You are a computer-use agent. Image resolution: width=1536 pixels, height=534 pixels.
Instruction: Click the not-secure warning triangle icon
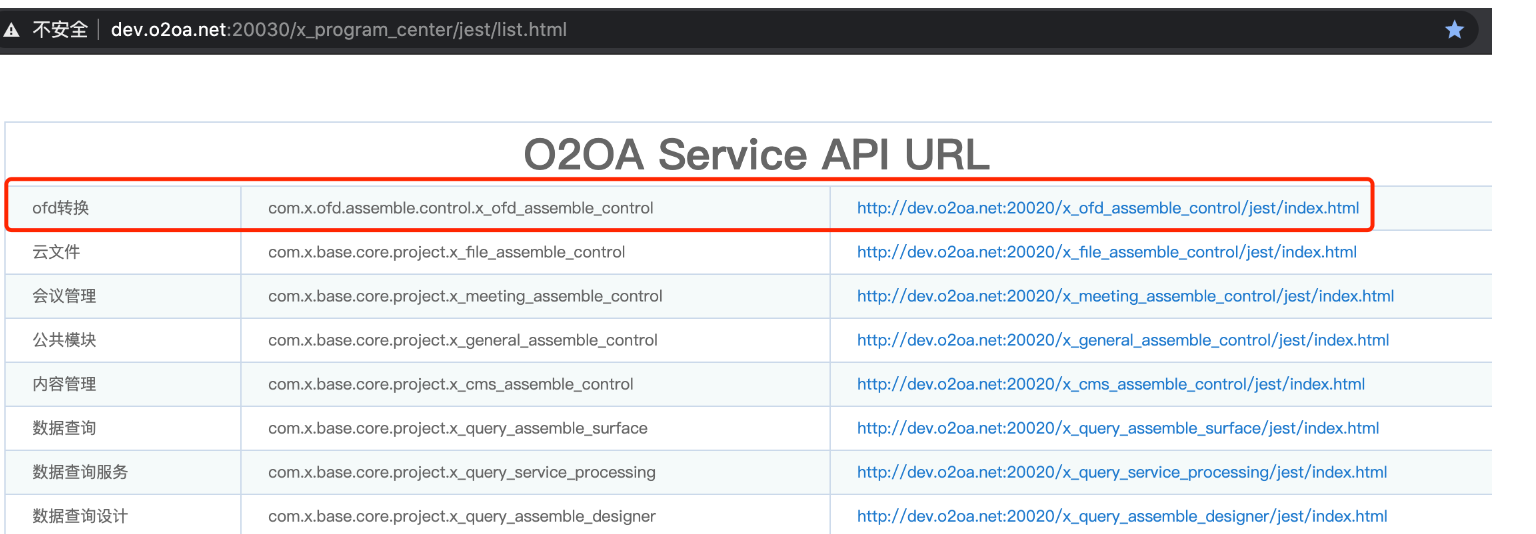[12, 30]
